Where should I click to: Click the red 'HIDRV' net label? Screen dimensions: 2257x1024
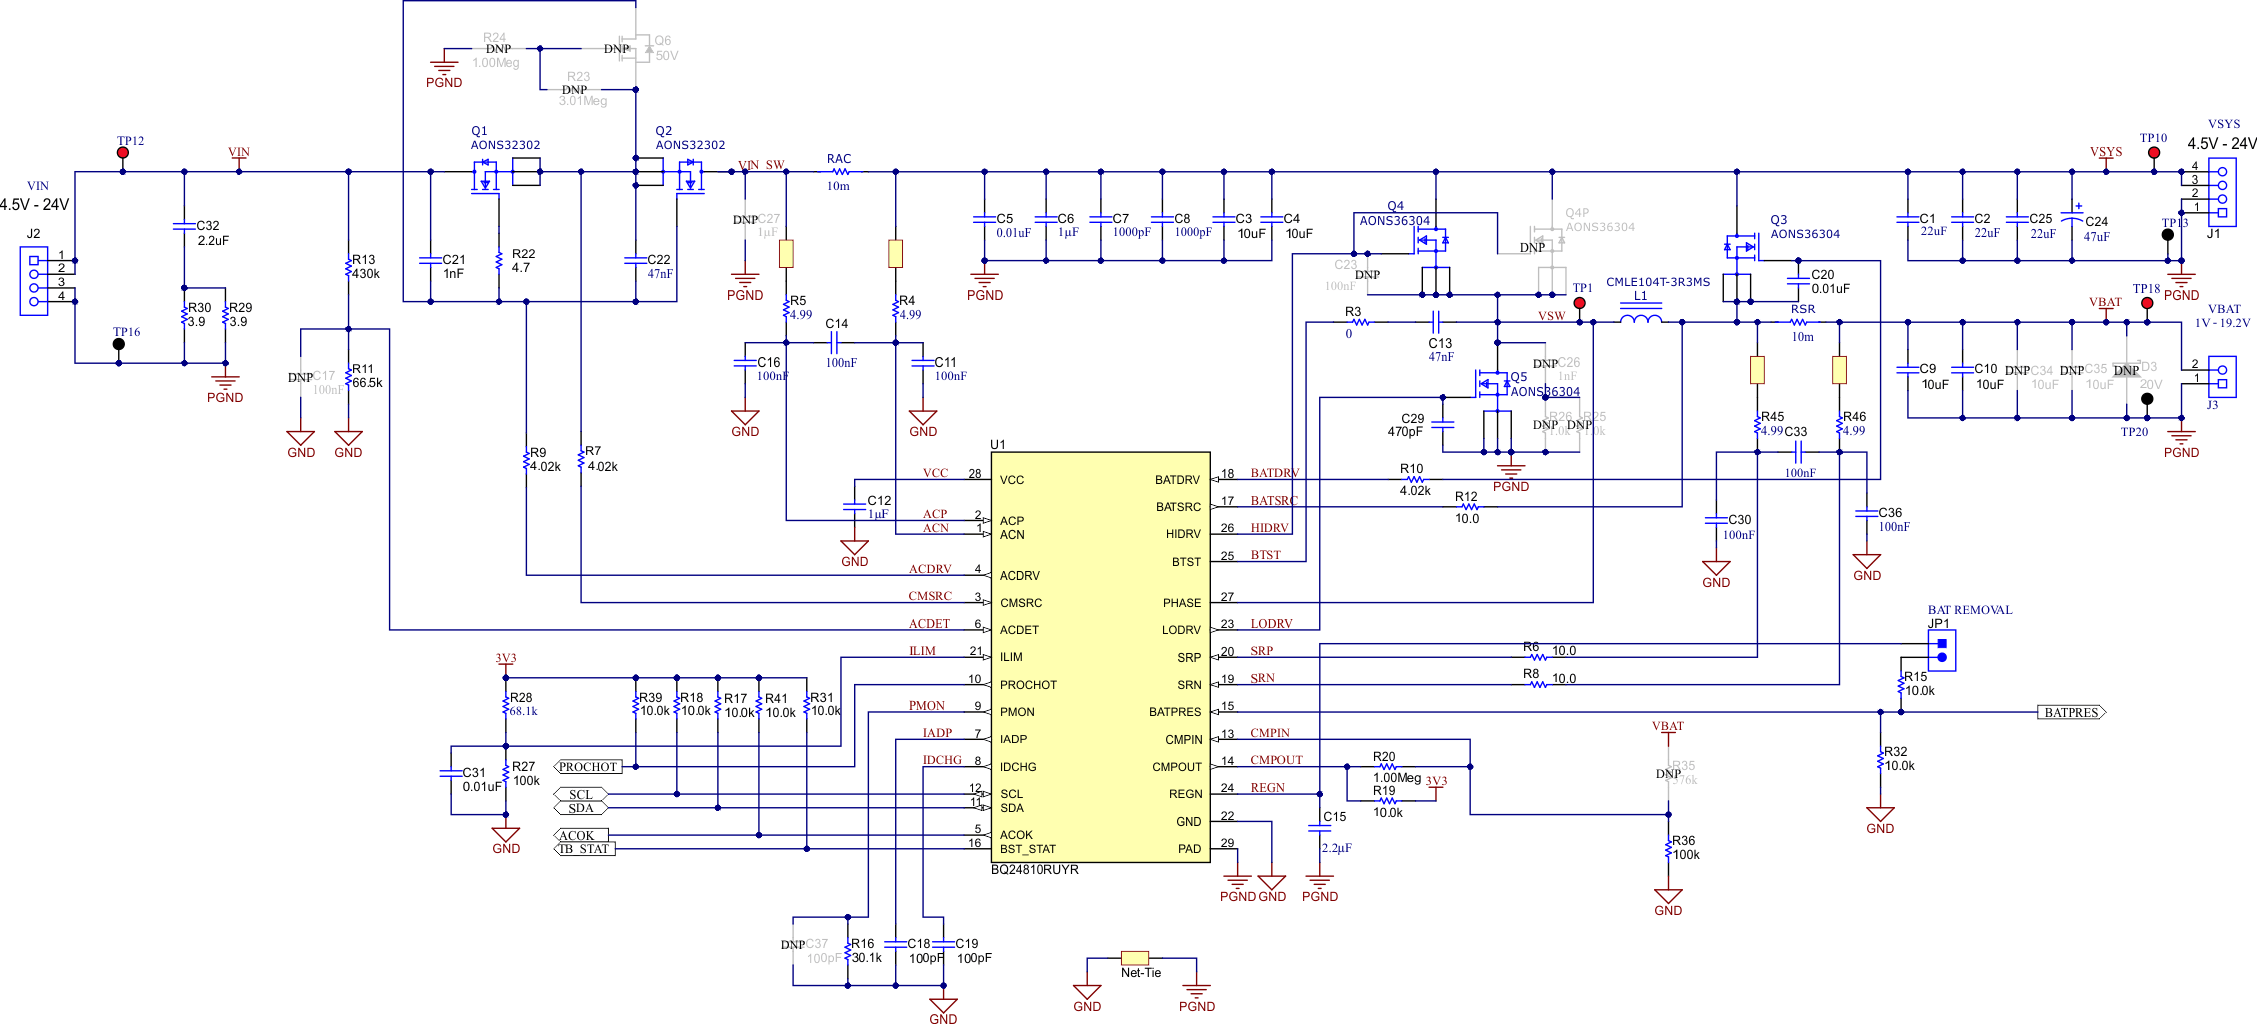tap(1269, 528)
